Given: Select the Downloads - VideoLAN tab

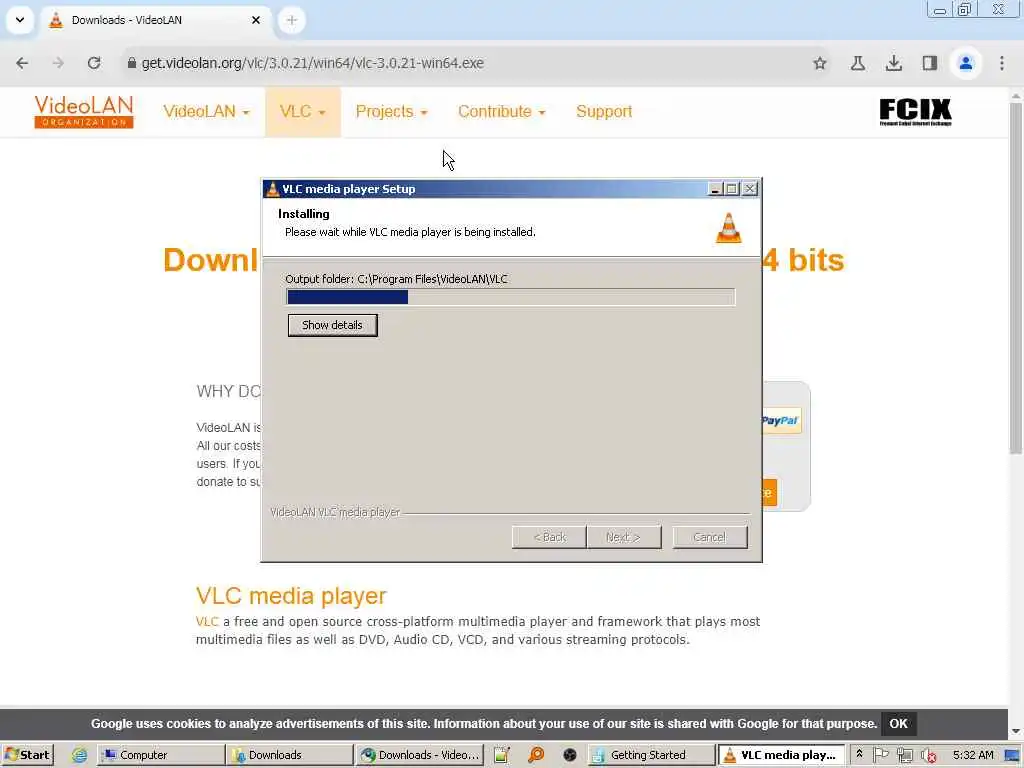Looking at the screenshot, I should click(155, 20).
